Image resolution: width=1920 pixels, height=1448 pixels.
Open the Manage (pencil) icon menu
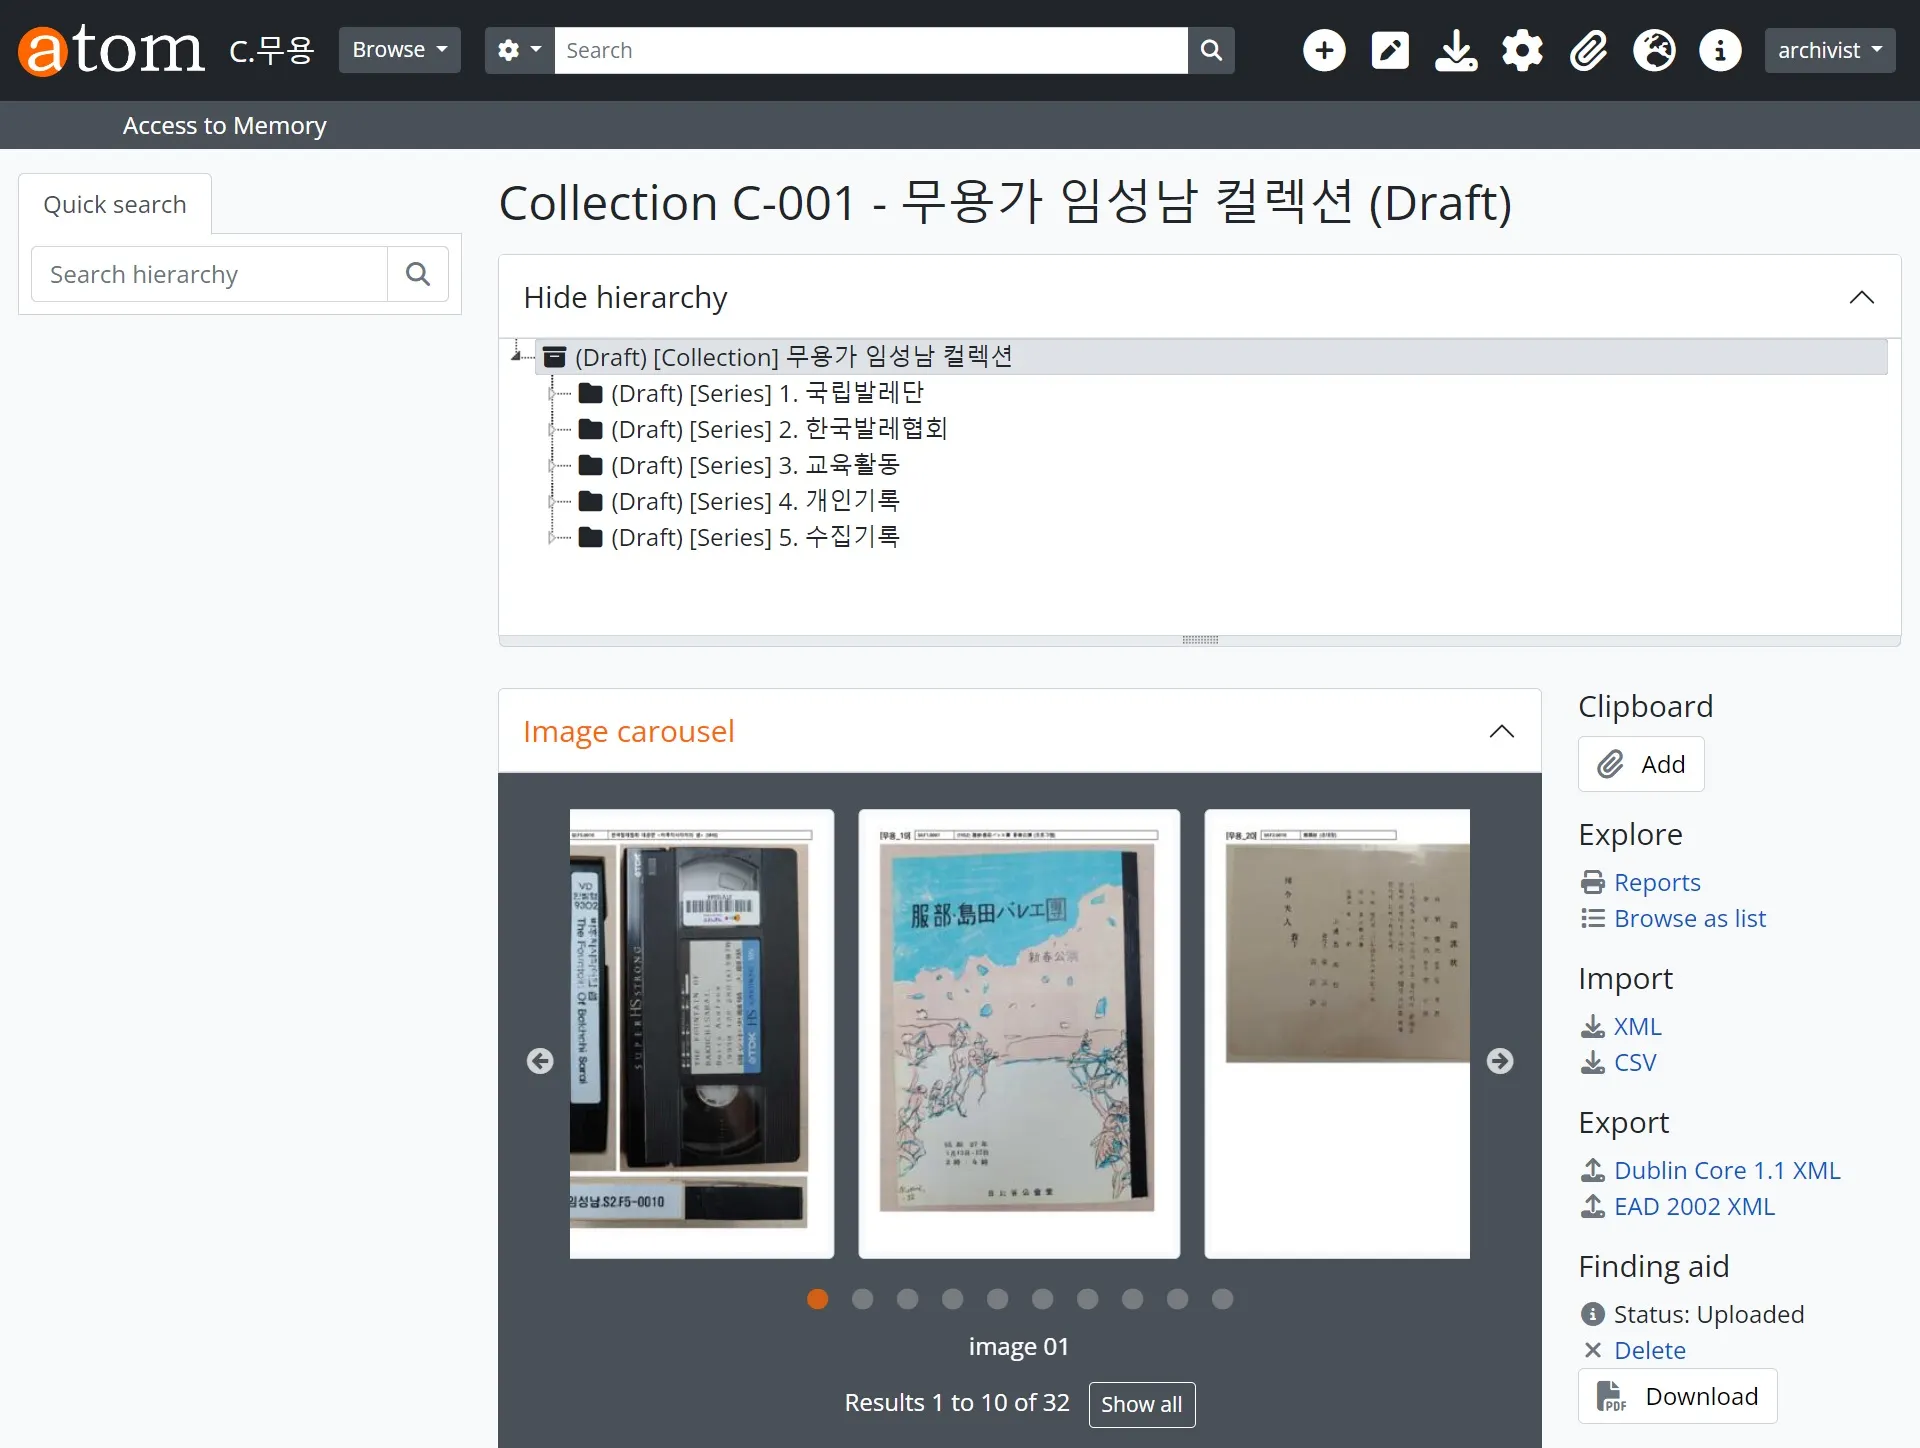point(1390,50)
